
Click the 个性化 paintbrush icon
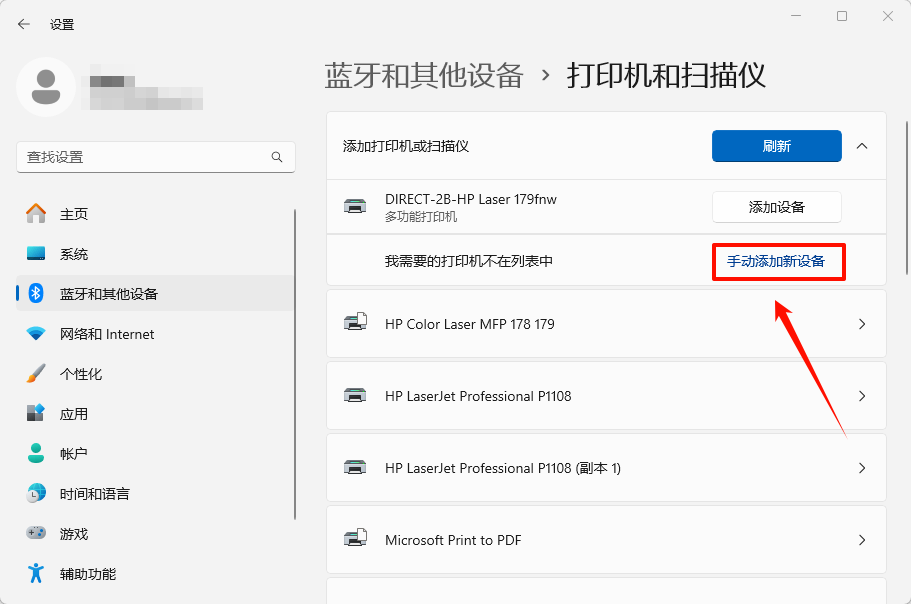[36, 374]
